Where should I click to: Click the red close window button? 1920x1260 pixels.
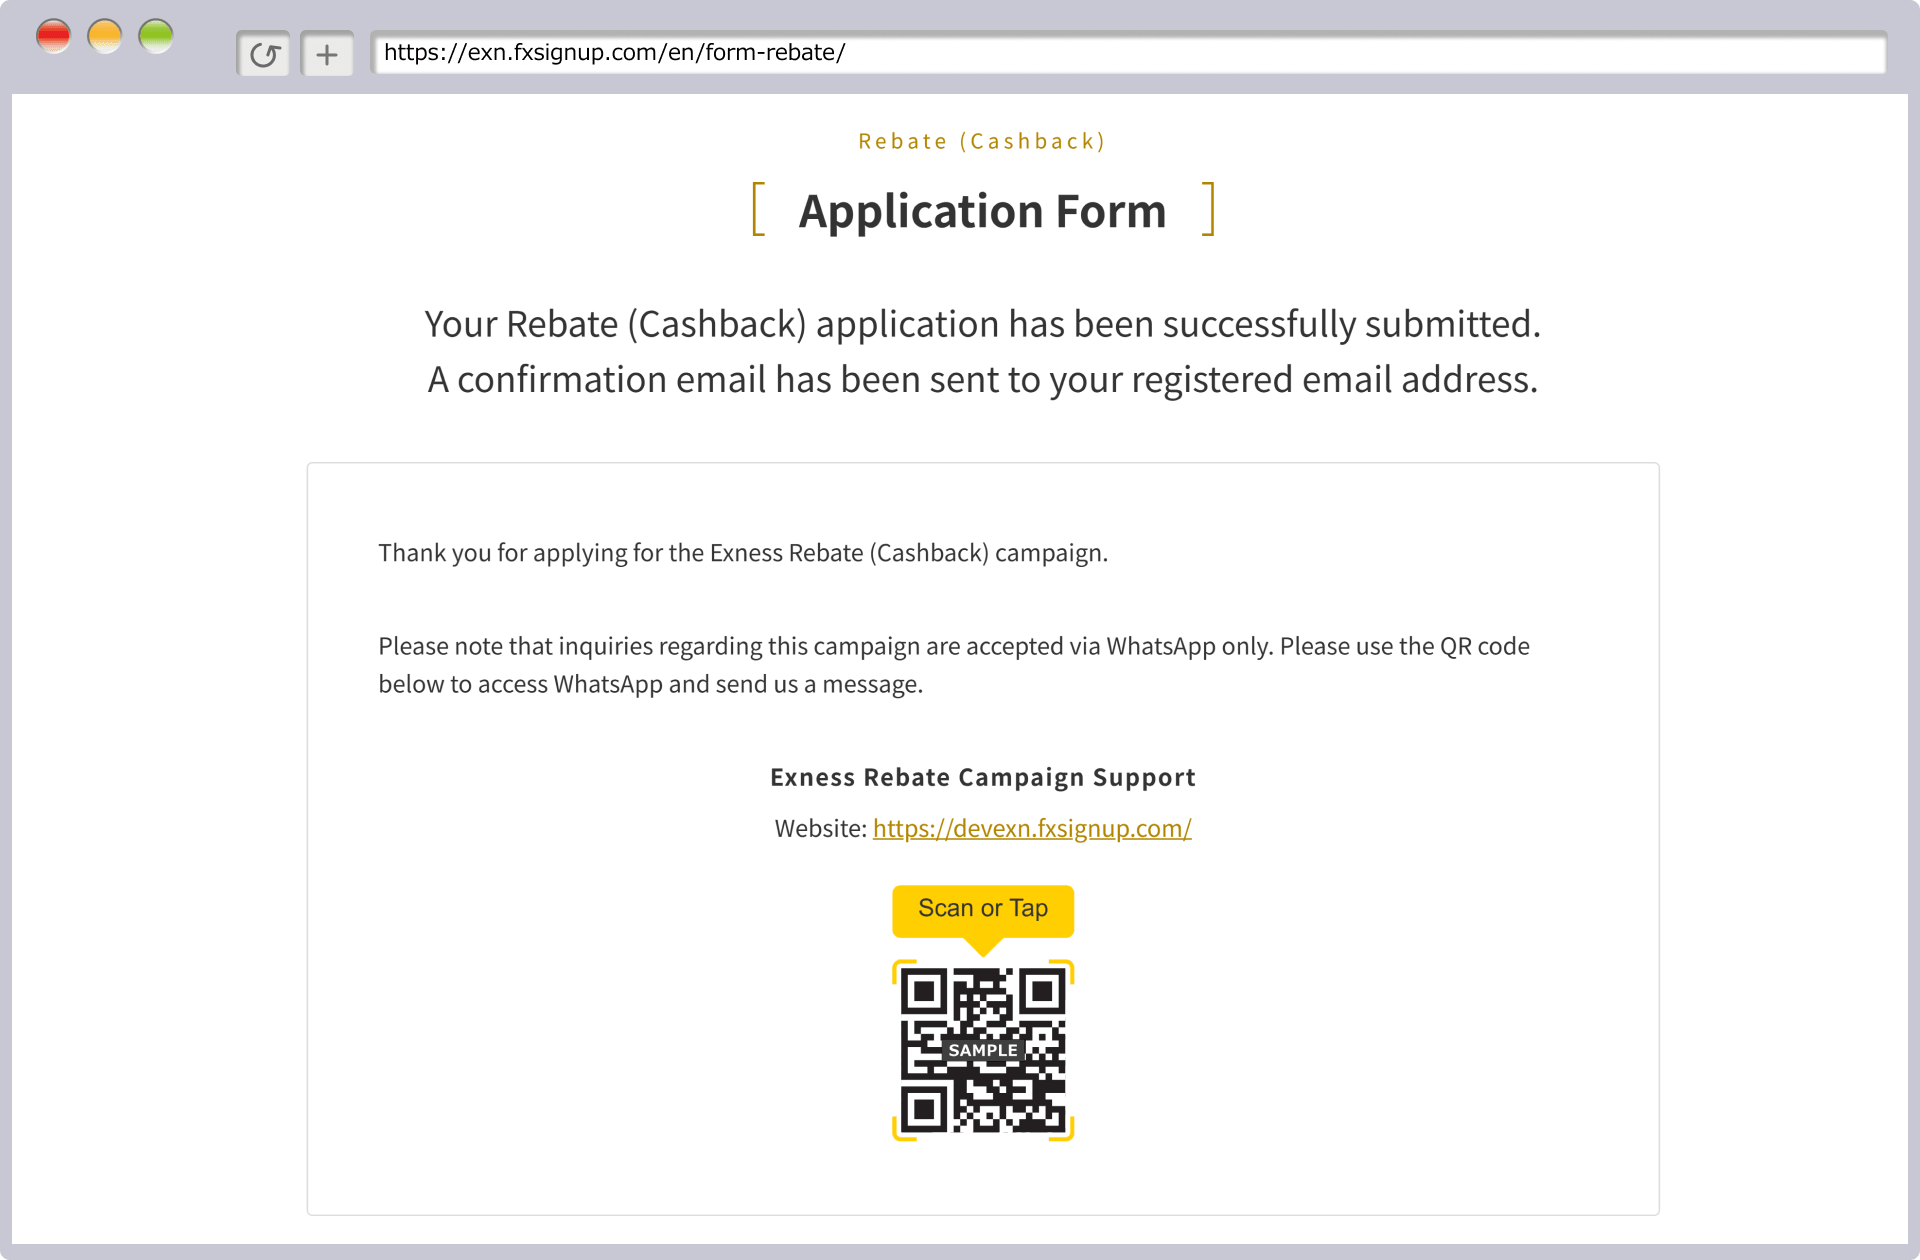pos(53,37)
